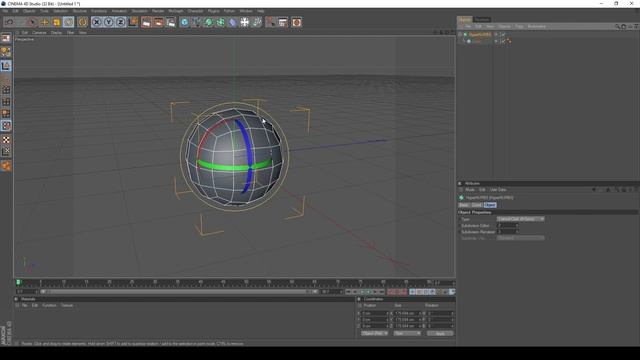This screenshot has height=360, width=640.
Task: Switch to the Coord tab in Attributes
Action: tap(477, 205)
